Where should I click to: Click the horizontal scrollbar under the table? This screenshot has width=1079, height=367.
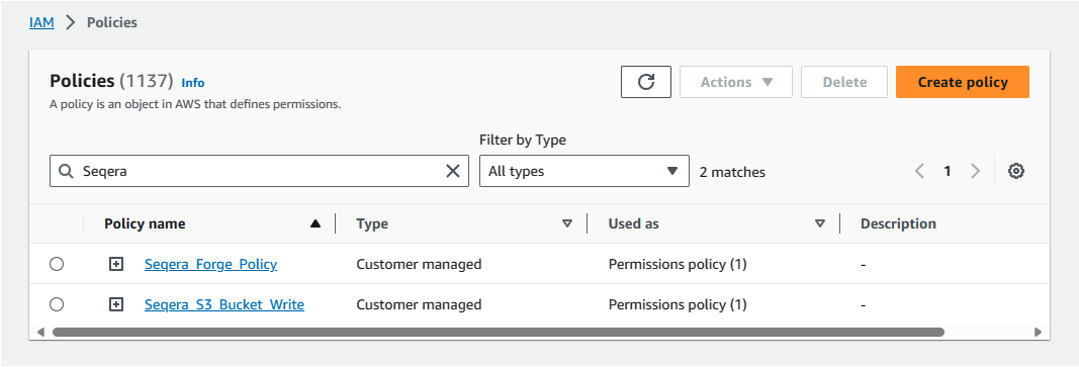(498, 332)
